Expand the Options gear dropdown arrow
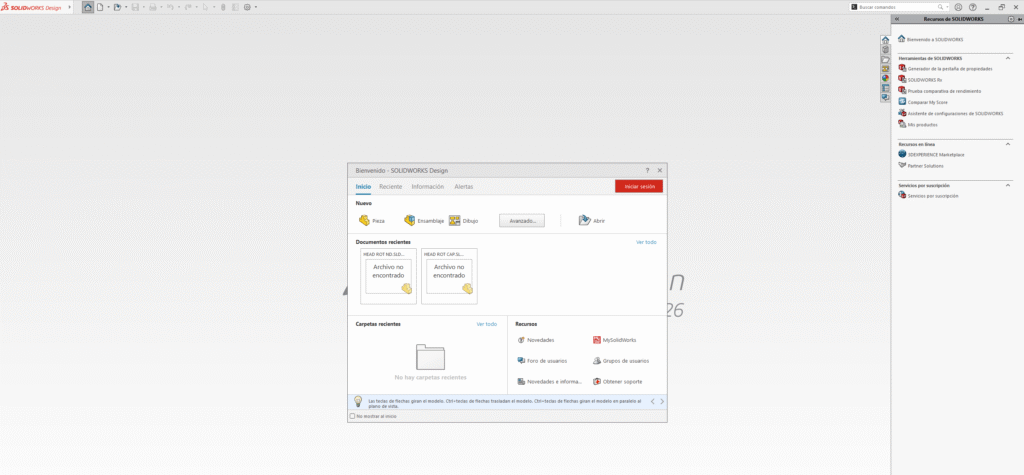 click(x=255, y=7)
